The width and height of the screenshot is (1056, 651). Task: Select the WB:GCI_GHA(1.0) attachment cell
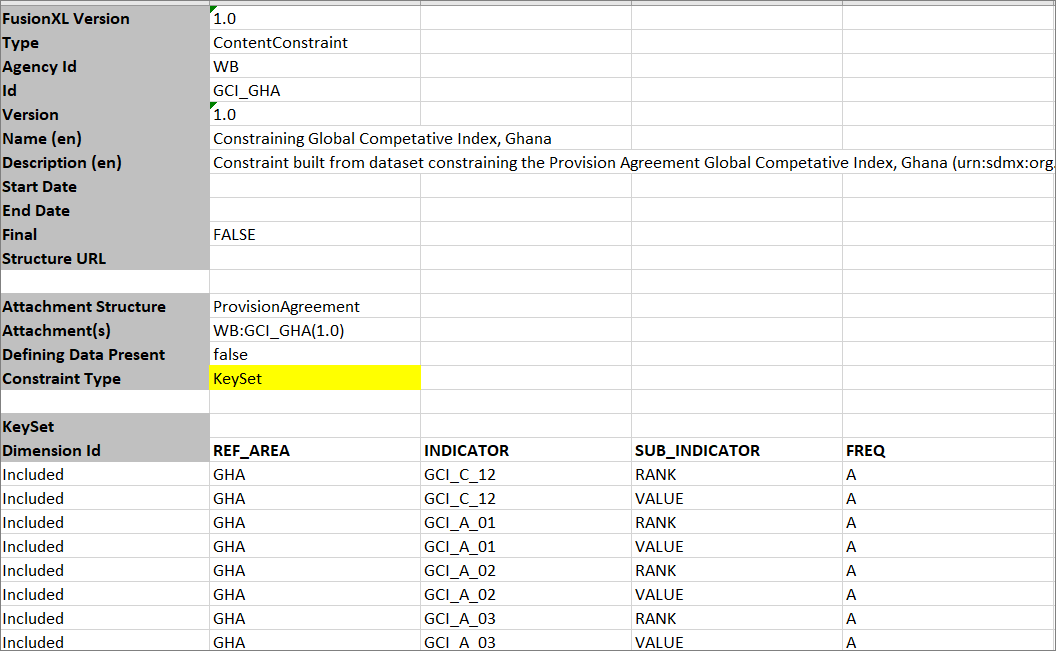(279, 331)
